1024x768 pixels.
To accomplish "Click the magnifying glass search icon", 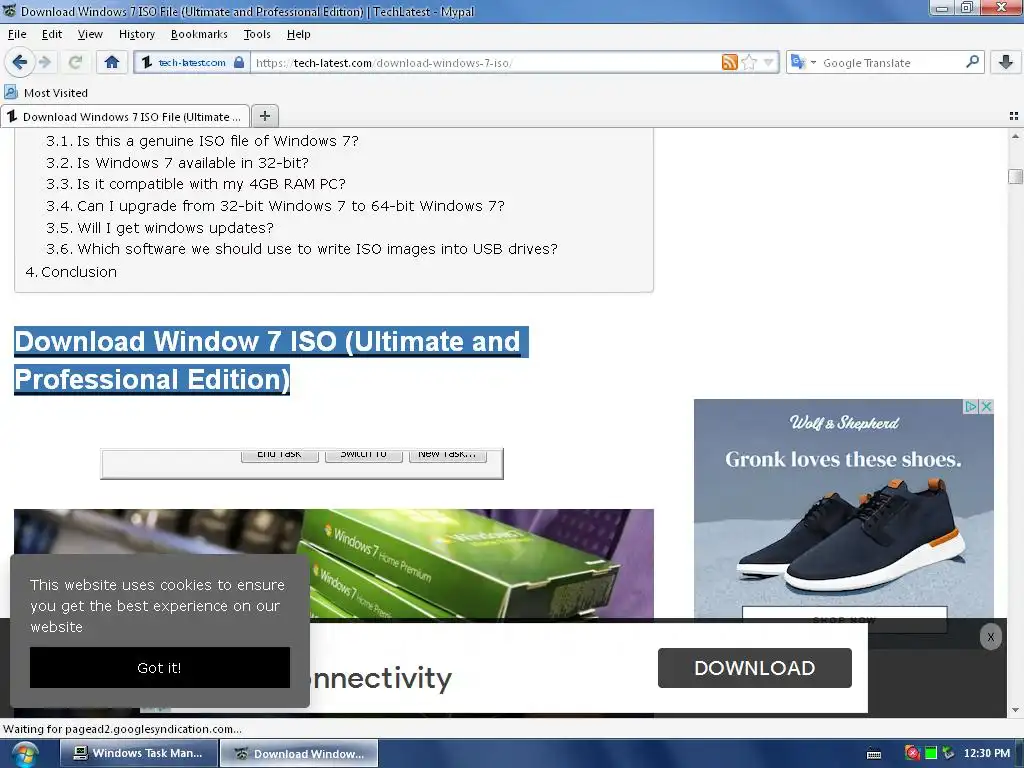I will 972,62.
